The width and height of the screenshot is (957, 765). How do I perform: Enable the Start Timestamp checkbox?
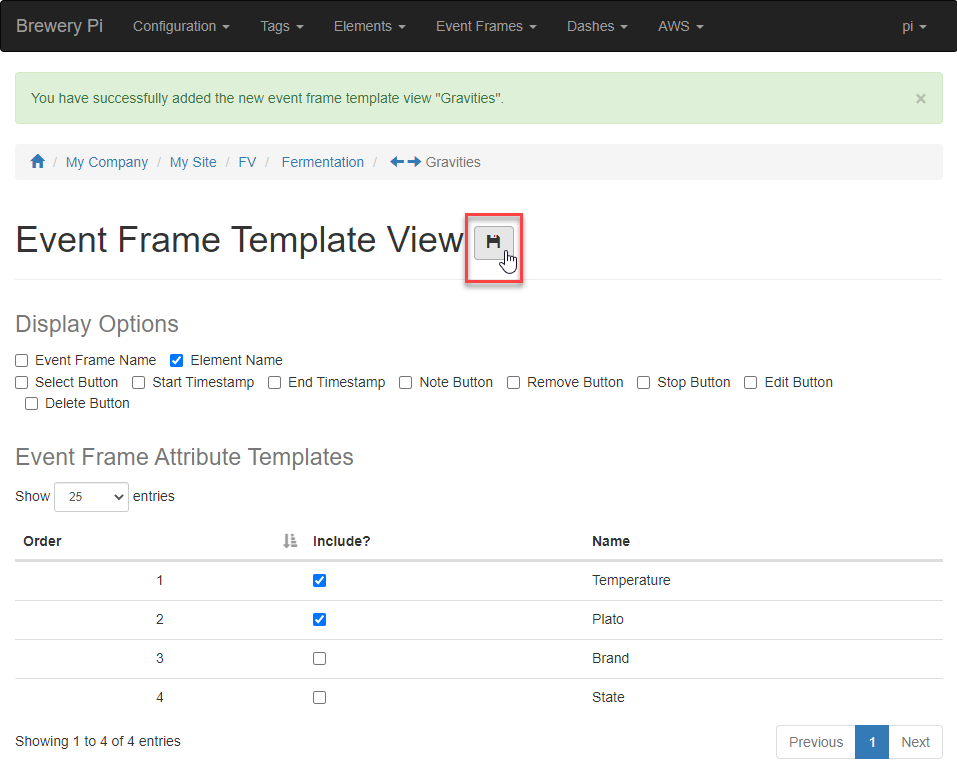tap(139, 382)
